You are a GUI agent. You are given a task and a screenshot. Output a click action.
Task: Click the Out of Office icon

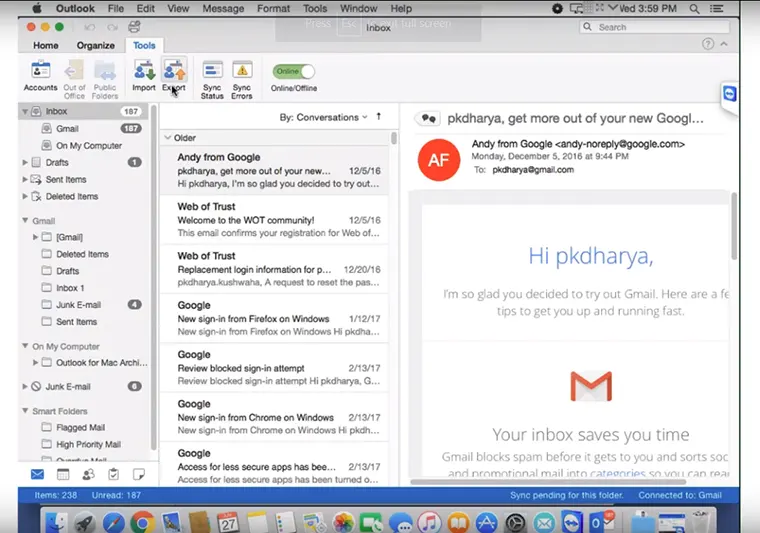pos(74,79)
